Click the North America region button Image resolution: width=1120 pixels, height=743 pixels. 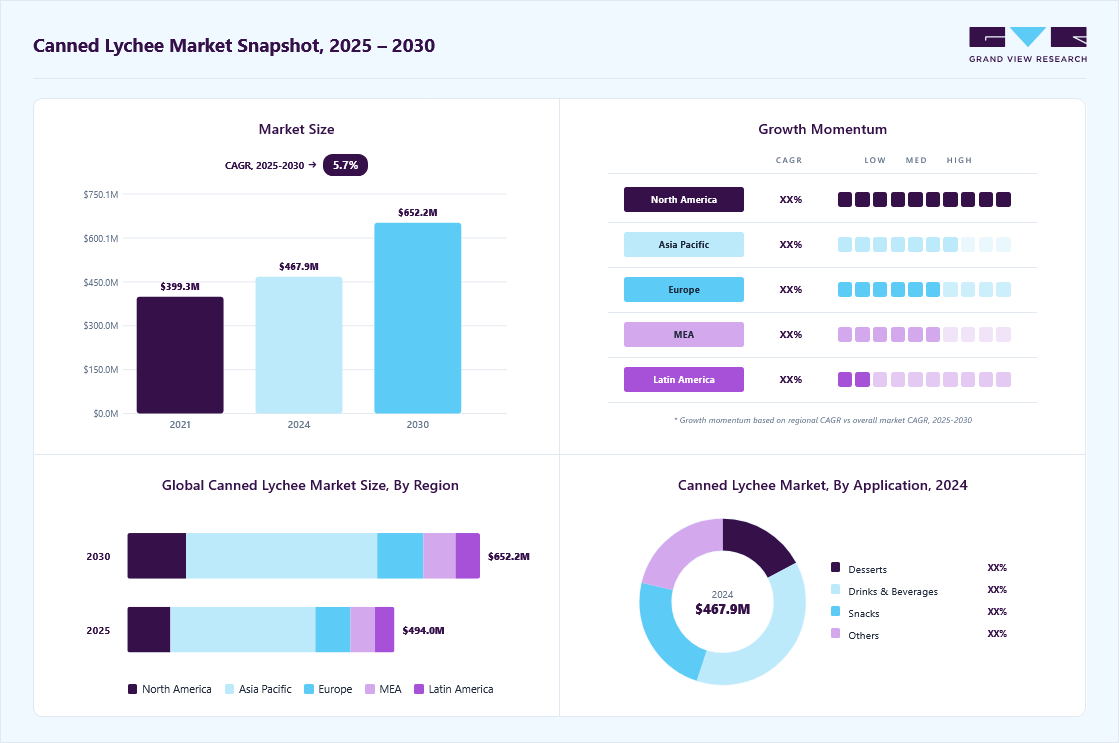pyautogui.click(x=684, y=199)
